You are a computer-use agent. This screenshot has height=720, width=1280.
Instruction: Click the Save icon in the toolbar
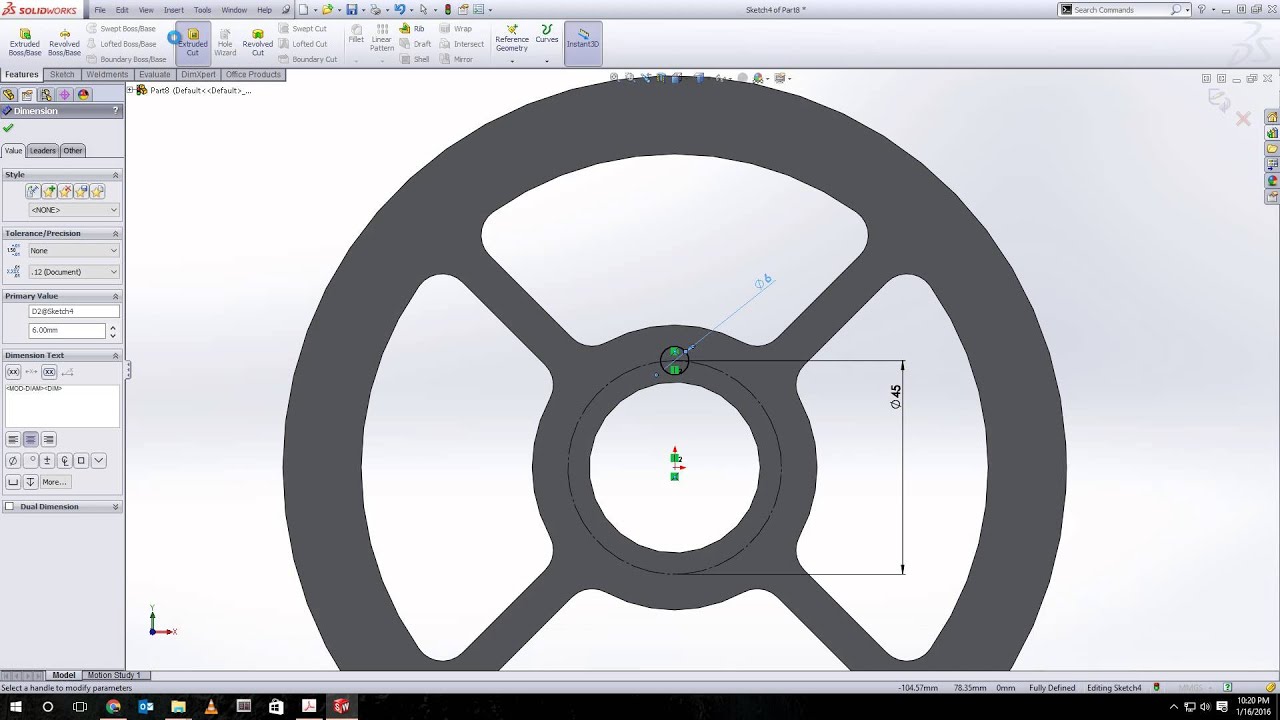[352, 10]
